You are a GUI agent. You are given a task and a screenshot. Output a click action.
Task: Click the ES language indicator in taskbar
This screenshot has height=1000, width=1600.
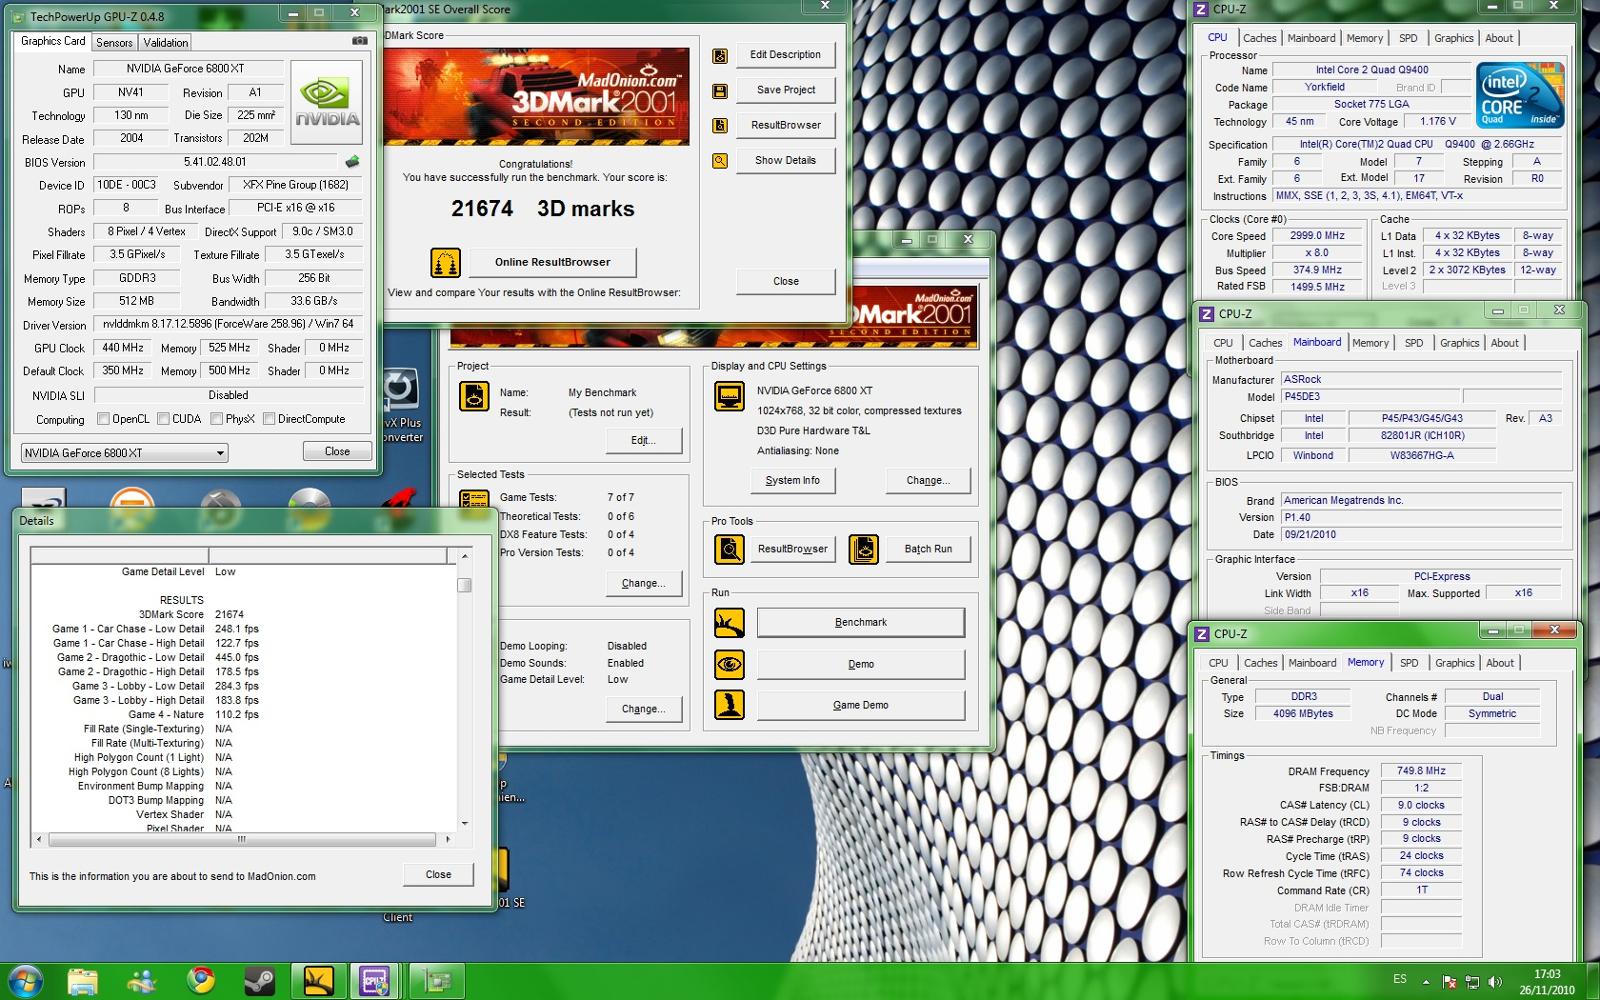[1400, 979]
